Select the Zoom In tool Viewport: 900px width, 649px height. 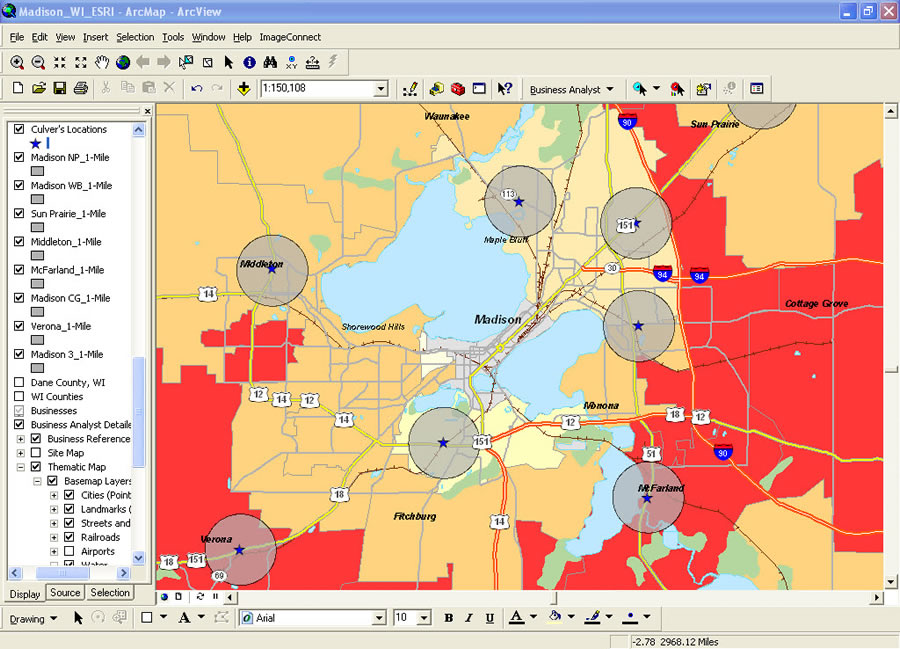click(17, 62)
